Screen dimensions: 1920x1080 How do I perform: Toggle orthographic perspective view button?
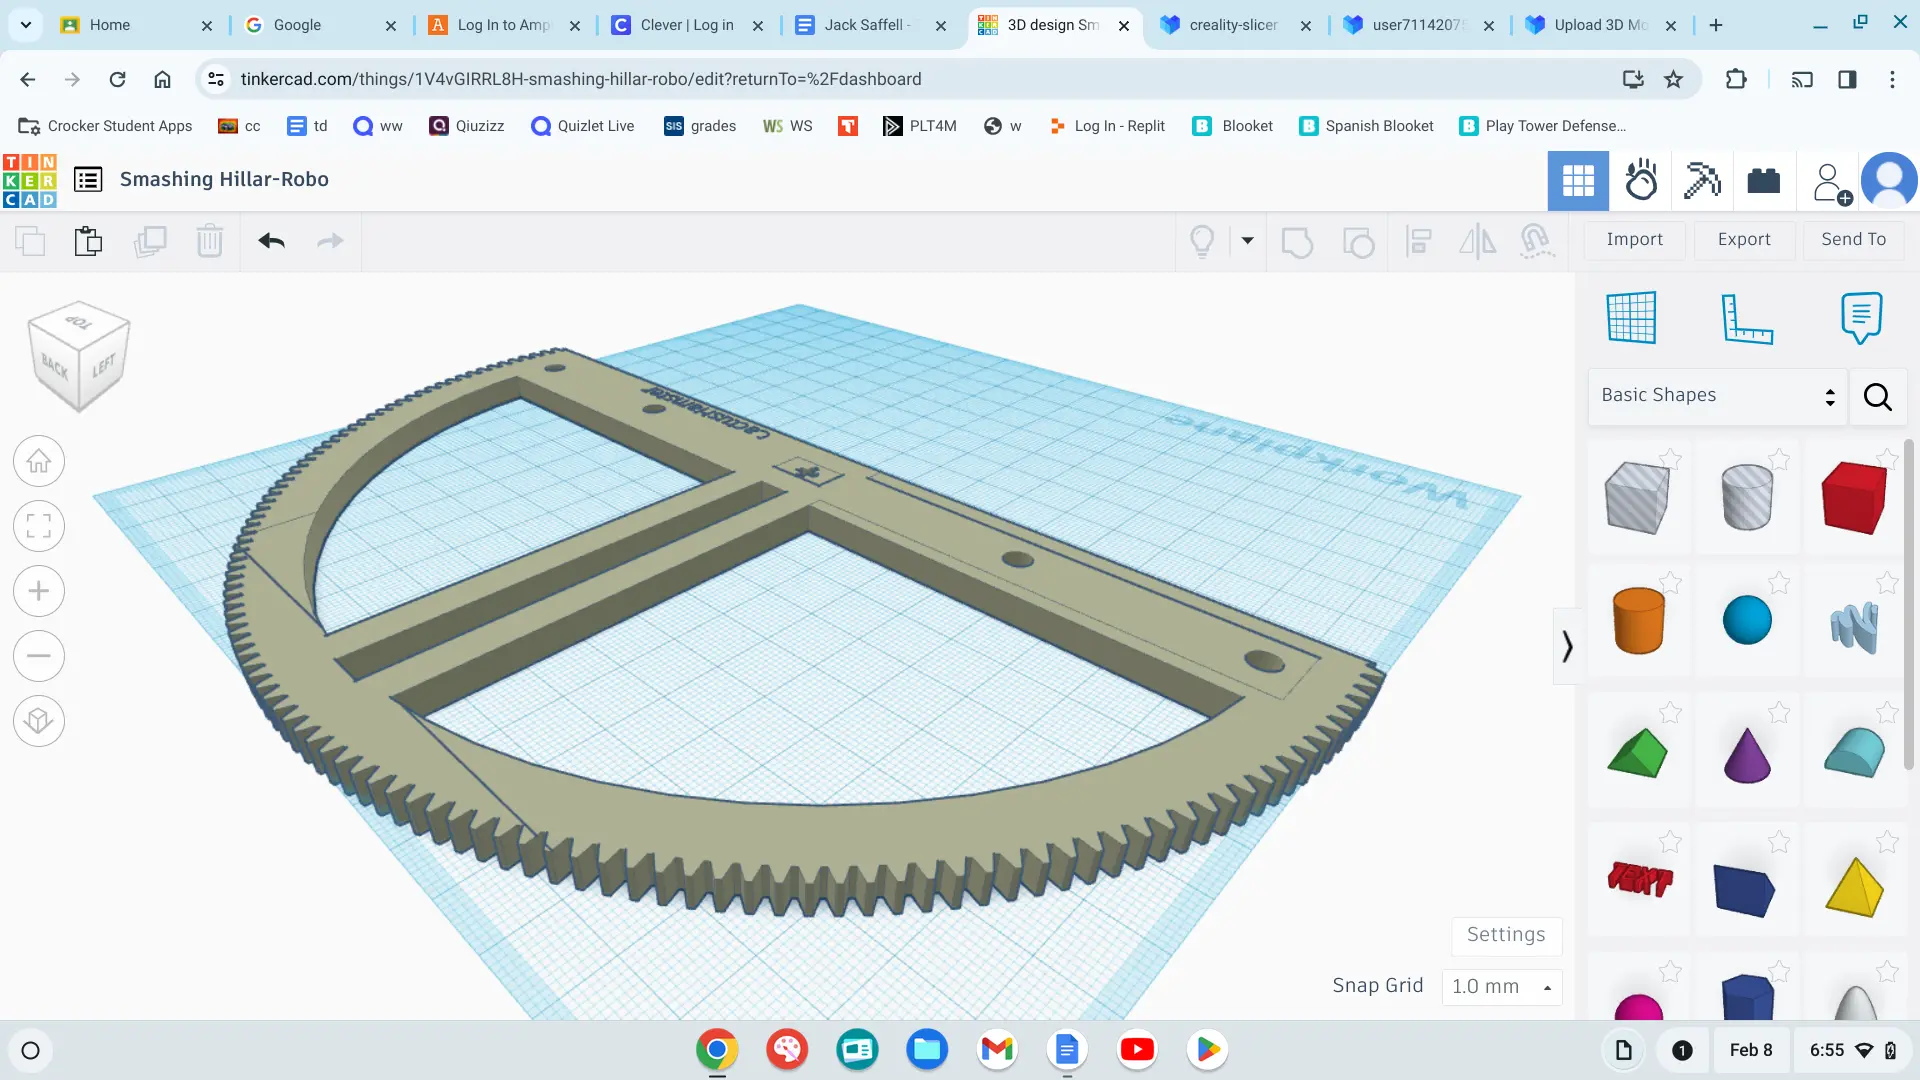click(39, 721)
